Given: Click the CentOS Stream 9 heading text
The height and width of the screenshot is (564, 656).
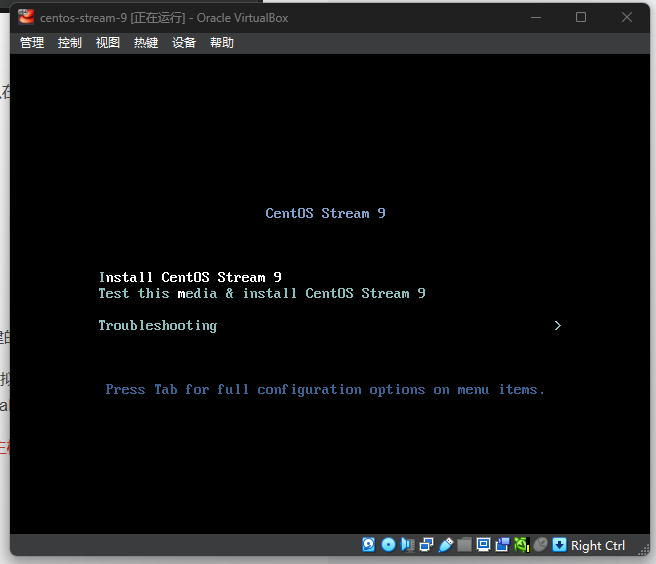Looking at the screenshot, I should 325,213.
